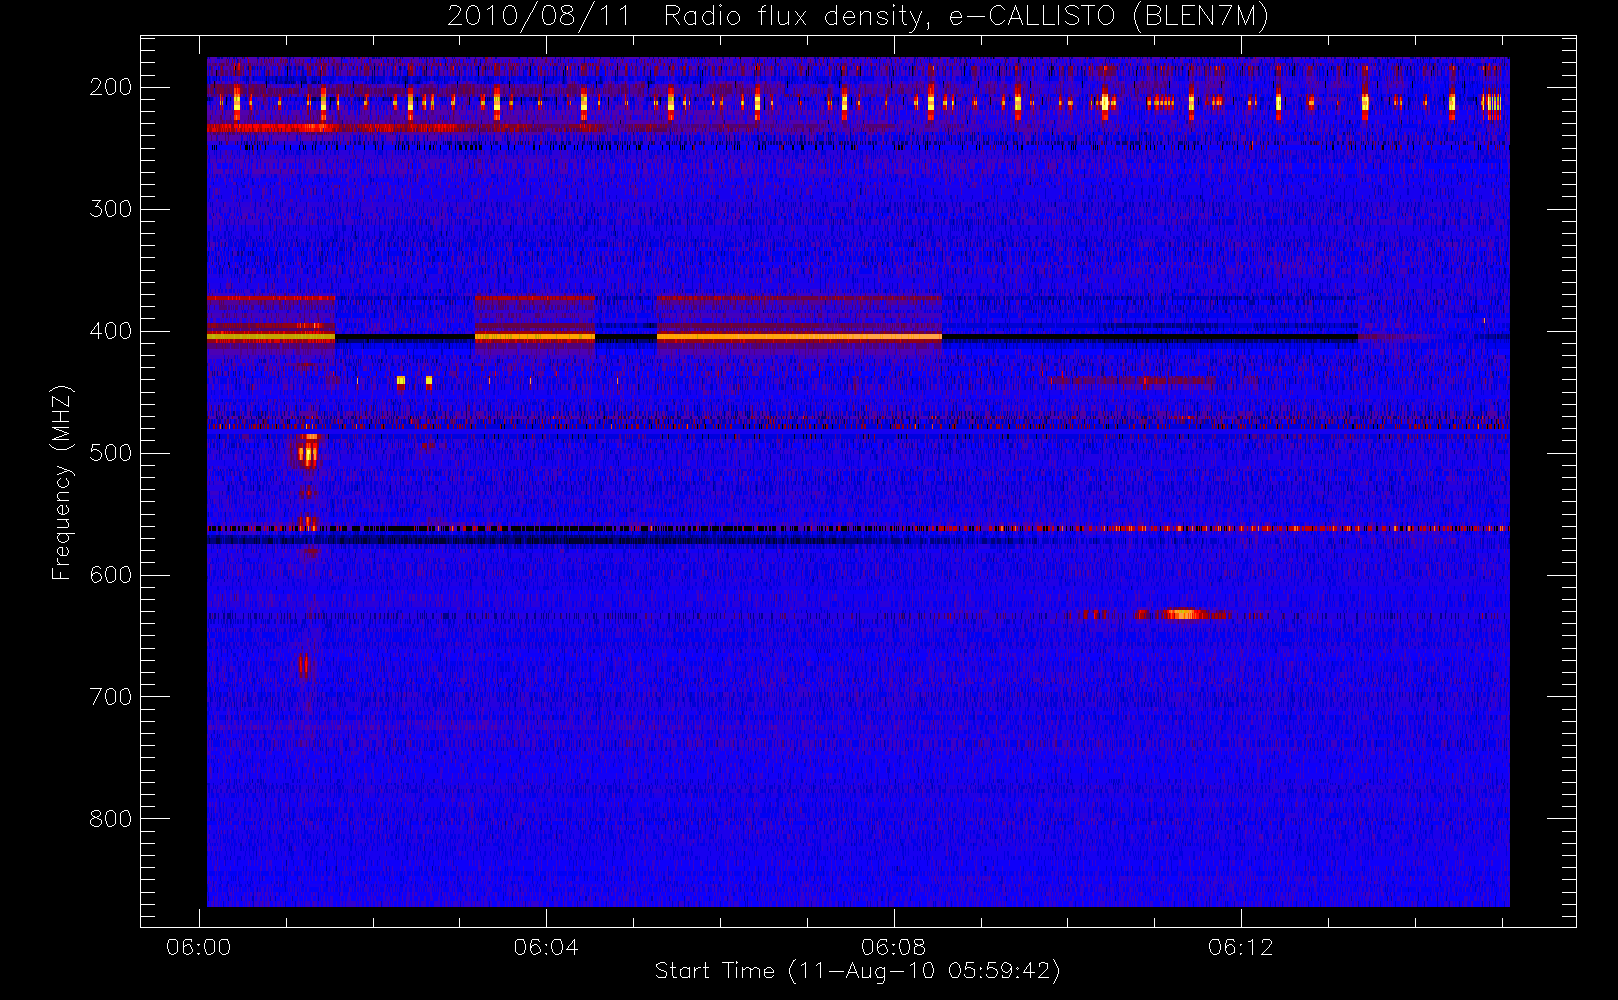Click the 'Start Time (11-Aug-10 05:59:42)' axis label

pos(857,971)
